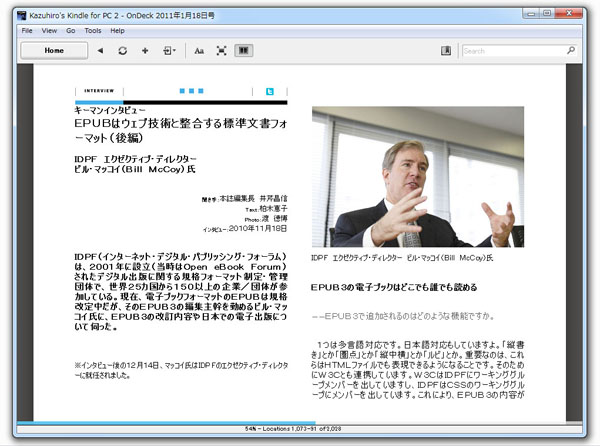Click the magnifier search icon
This screenshot has width=600, height=446.
571,50
